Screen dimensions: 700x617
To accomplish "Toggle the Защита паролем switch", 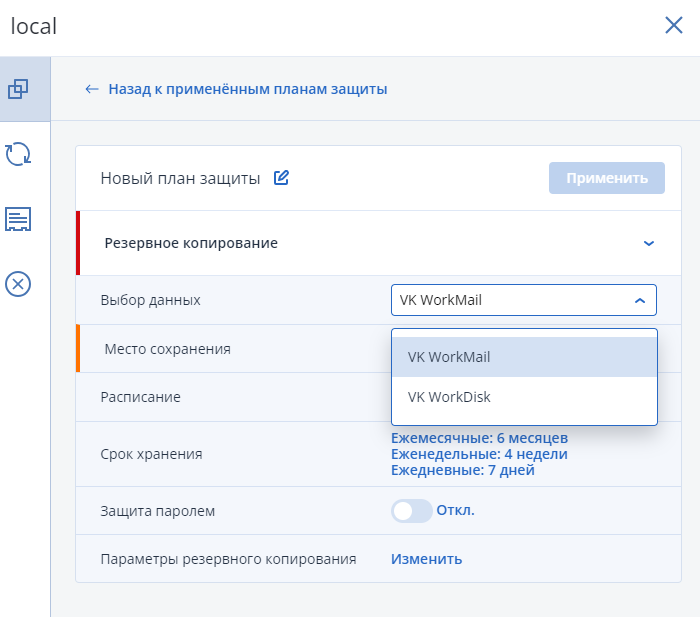I will [412, 511].
